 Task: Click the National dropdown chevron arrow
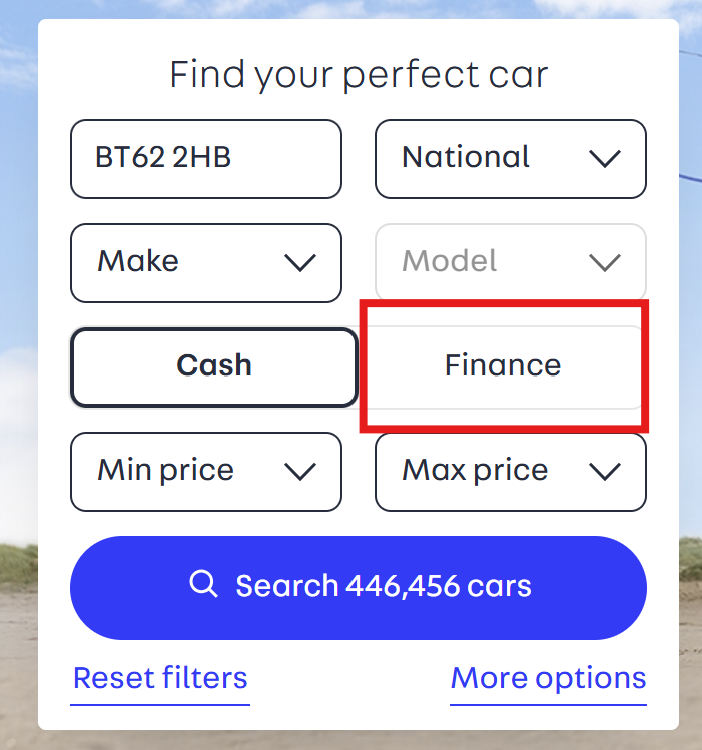click(605, 158)
